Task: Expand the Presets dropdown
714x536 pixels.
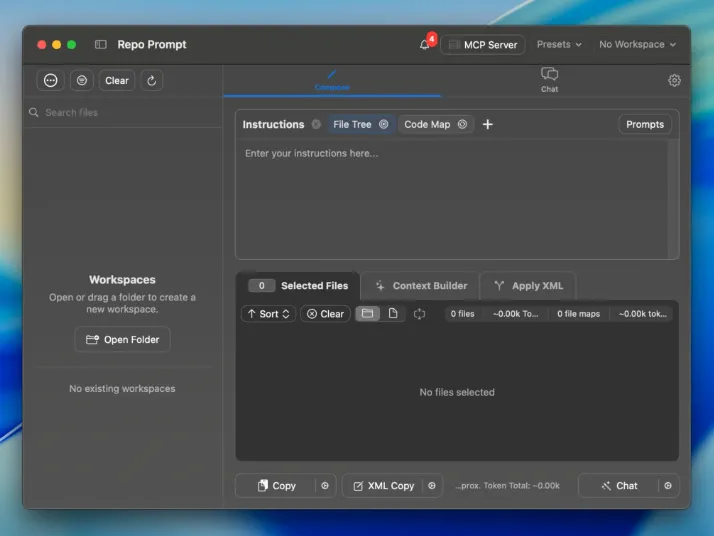Action: click(x=559, y=45)
